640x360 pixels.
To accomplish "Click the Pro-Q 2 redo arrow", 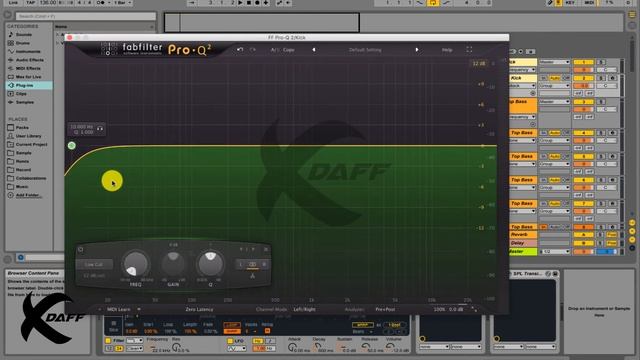I will tap(253, 50).
